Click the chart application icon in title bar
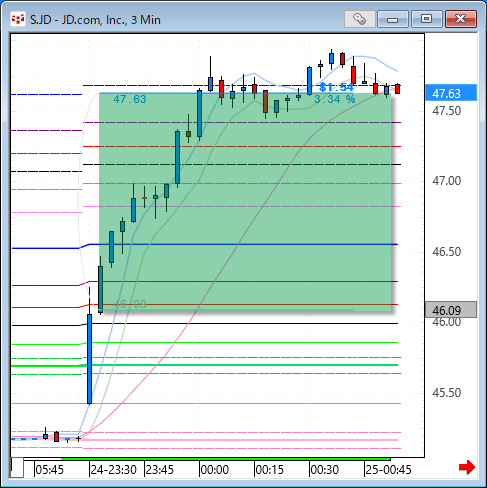 pos(18,20)
